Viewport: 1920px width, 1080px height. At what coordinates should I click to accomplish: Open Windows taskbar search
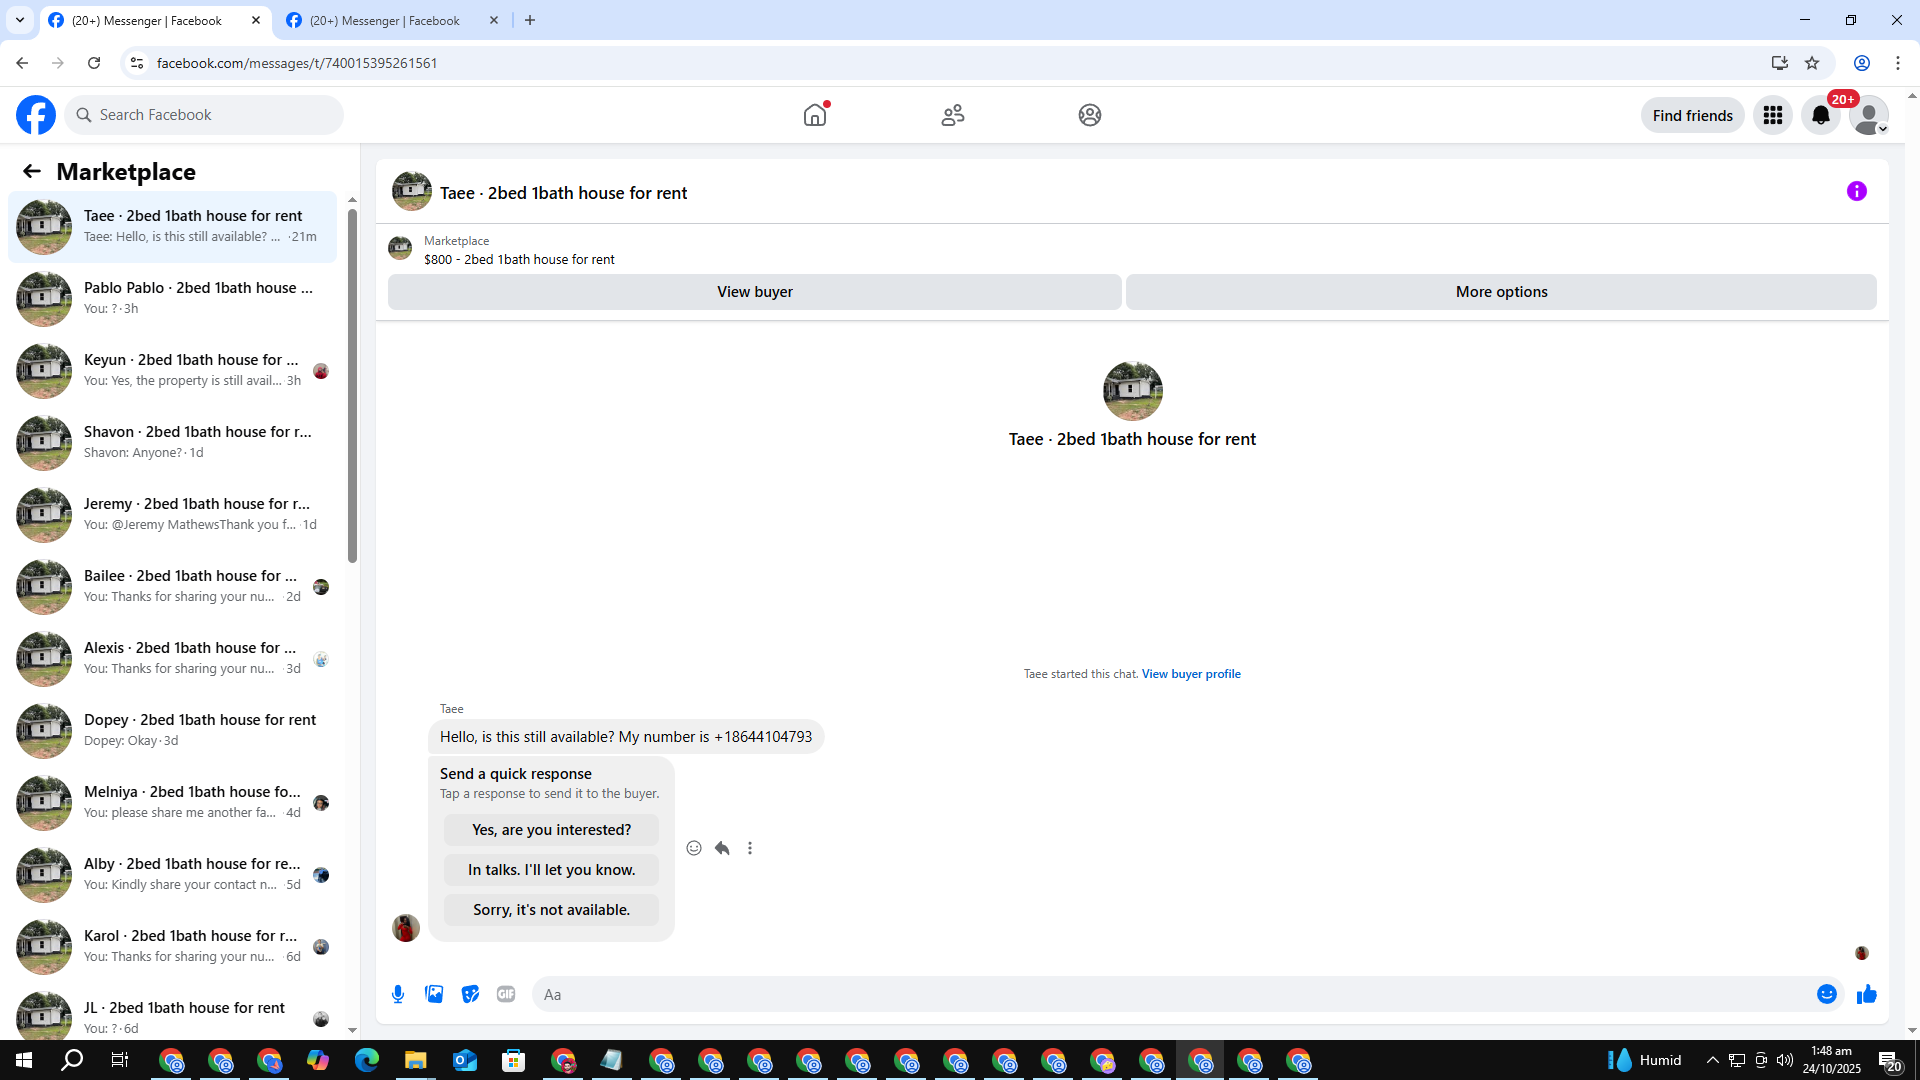tap(72, 1060)
